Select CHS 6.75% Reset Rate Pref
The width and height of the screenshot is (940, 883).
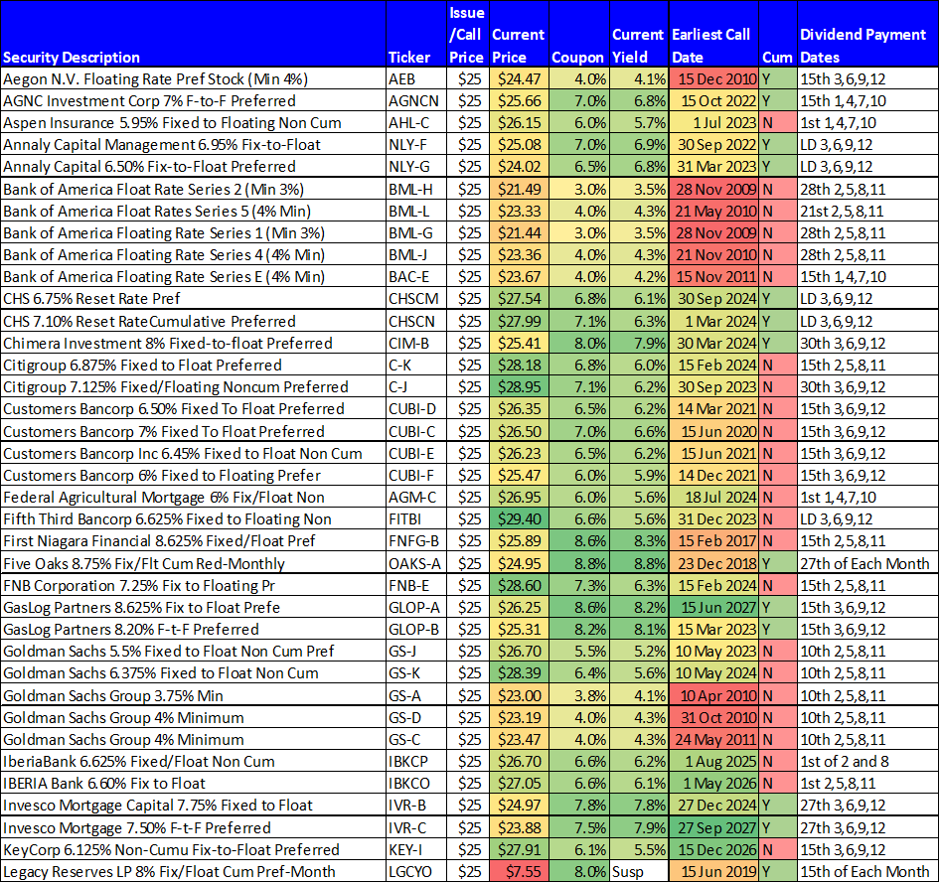[193, 299]
